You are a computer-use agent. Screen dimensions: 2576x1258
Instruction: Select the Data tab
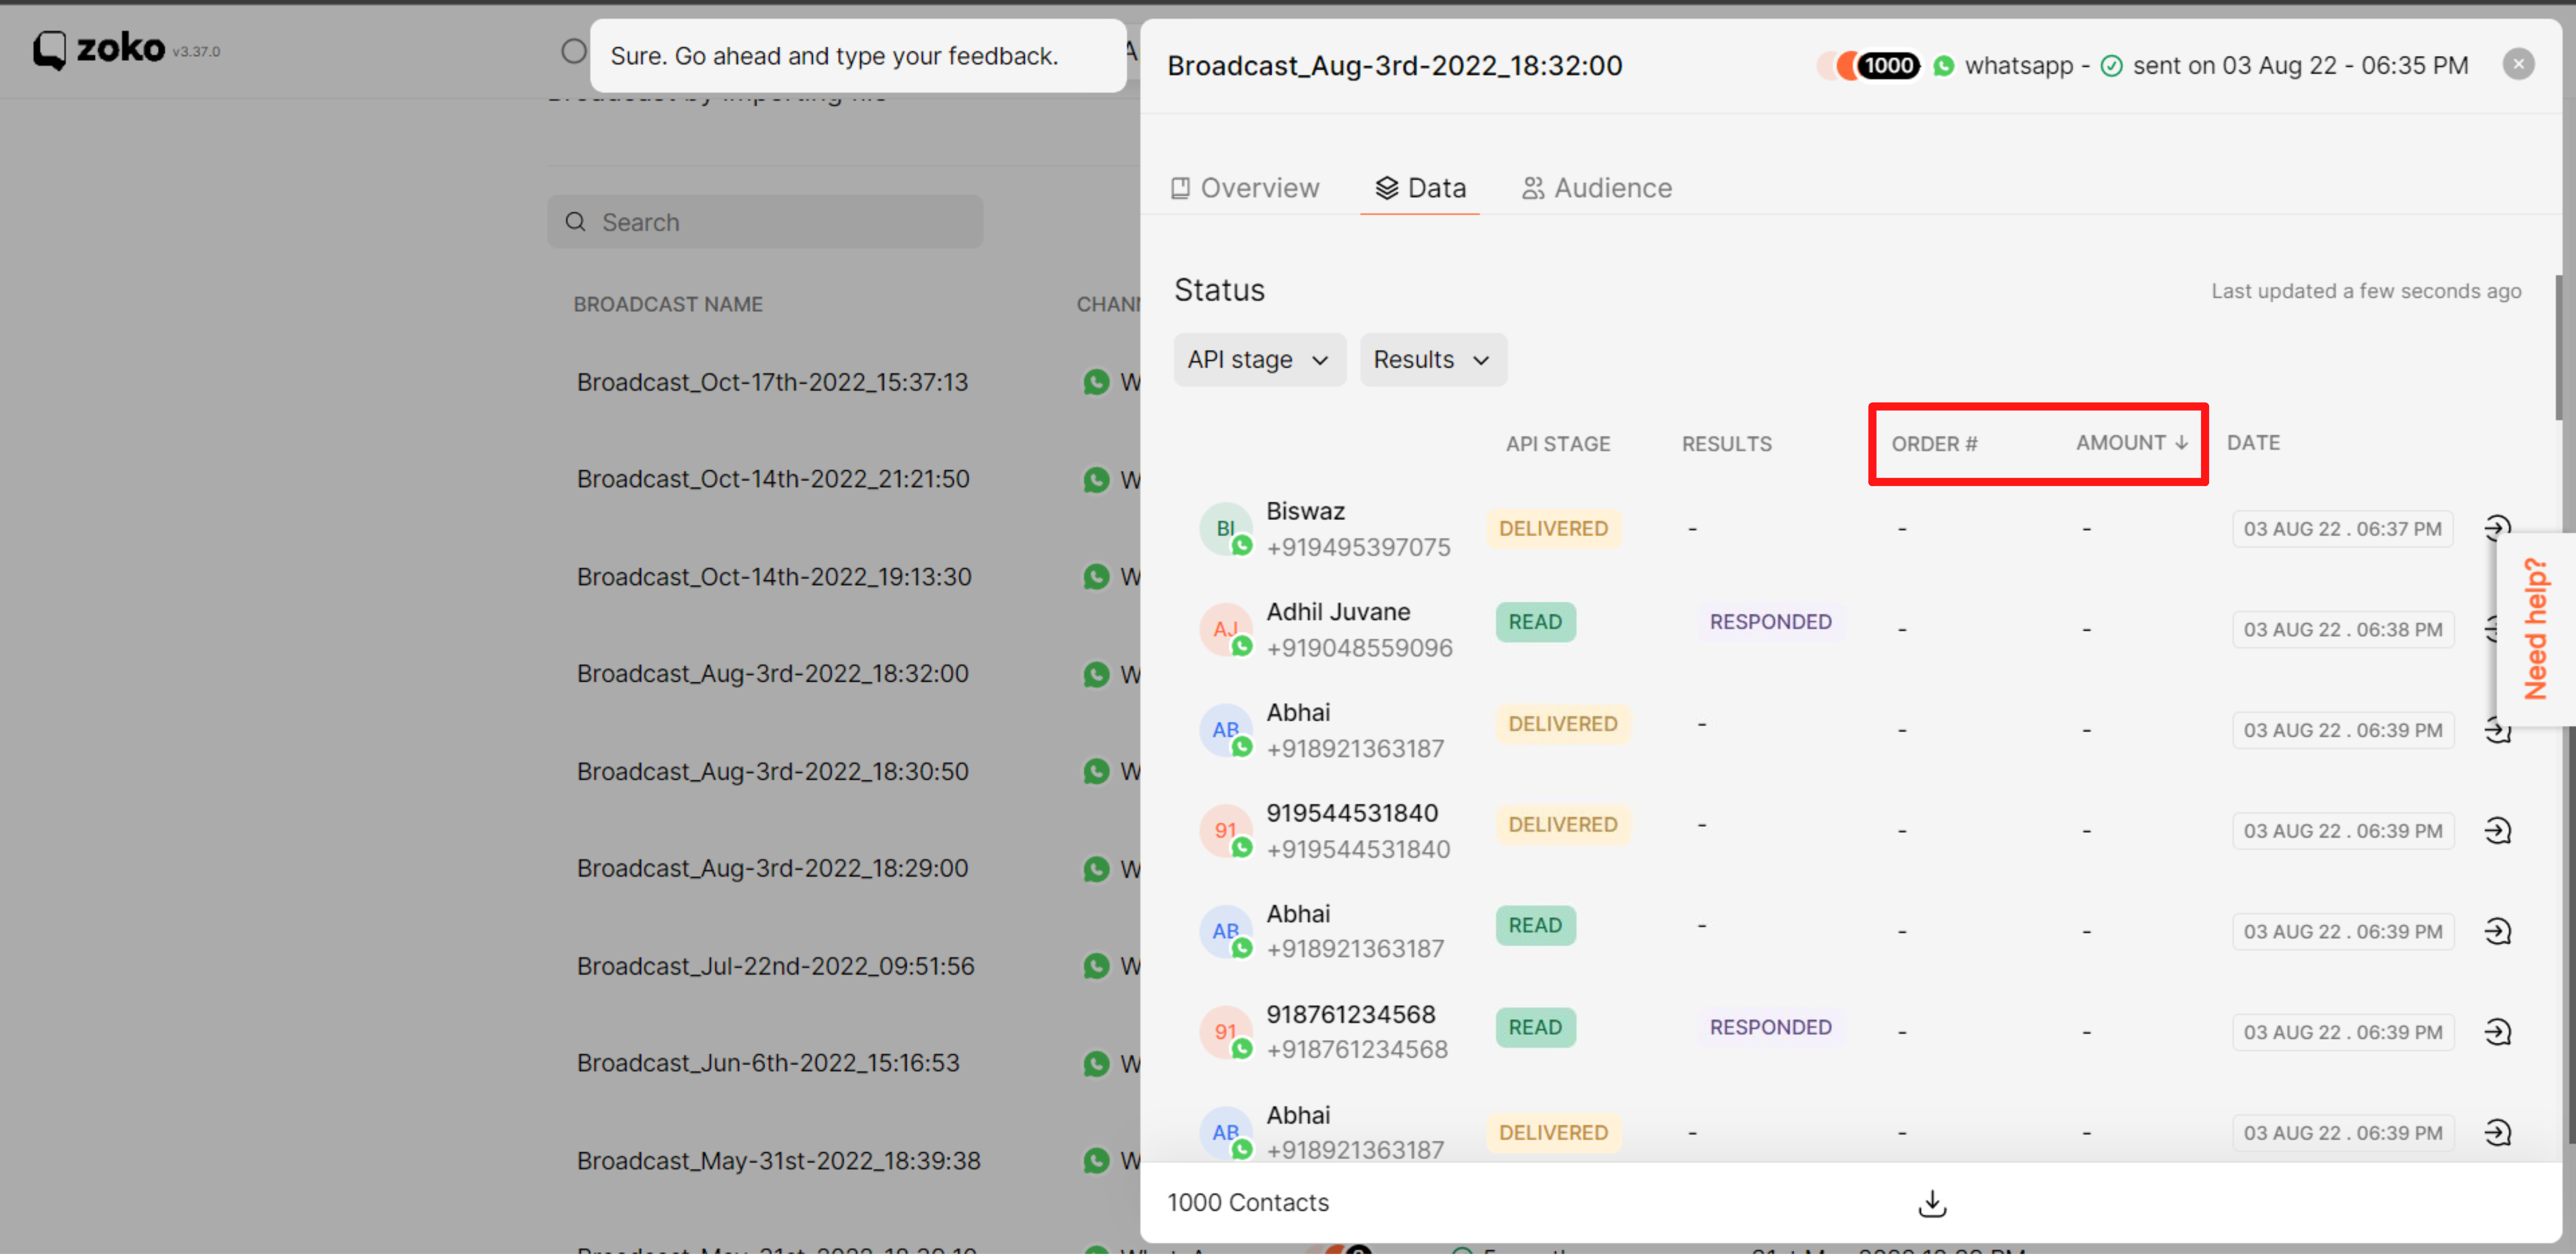coord(1419,188)
